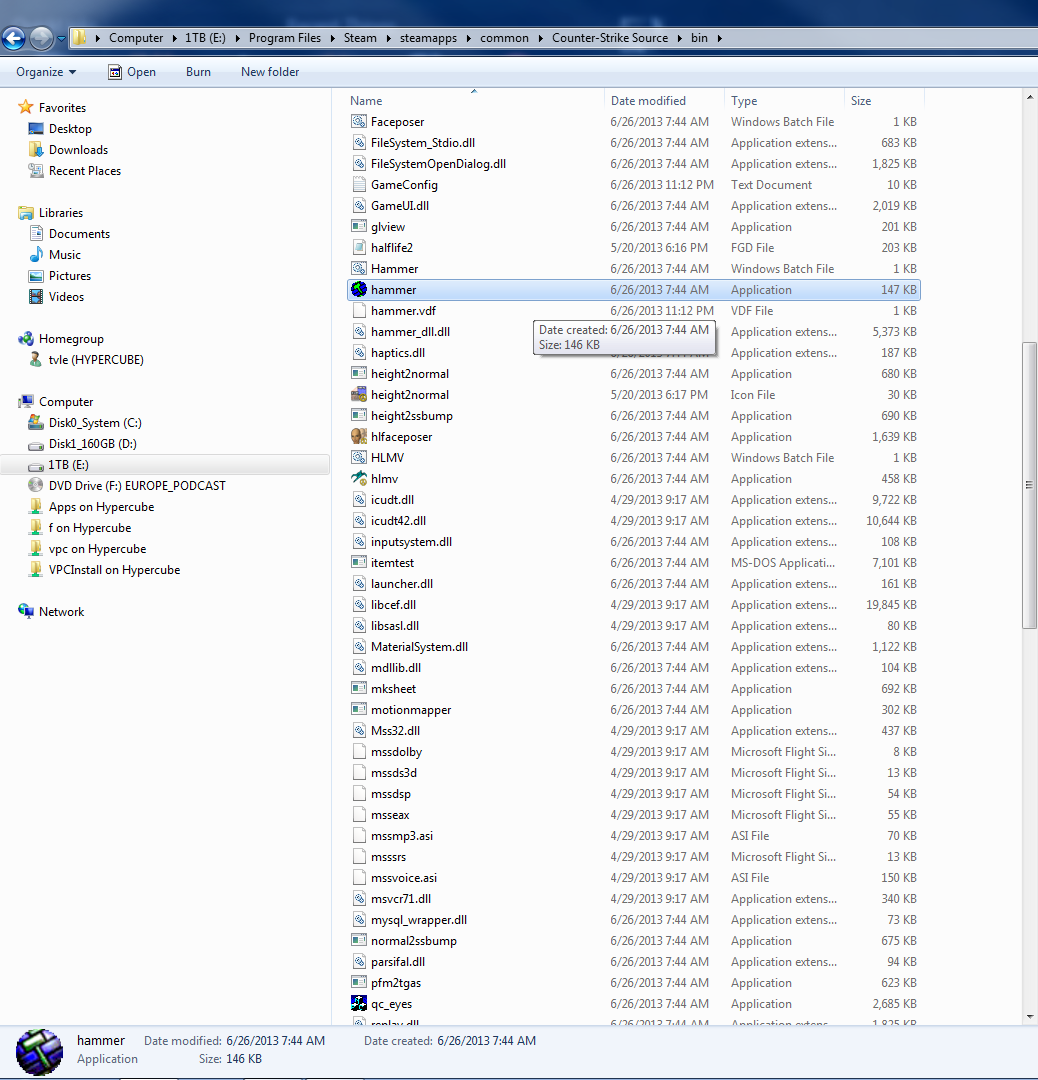1038x1080 pixels.
Task: Click the itemtest MS-DOS application icon
Action: pos(359,563)
